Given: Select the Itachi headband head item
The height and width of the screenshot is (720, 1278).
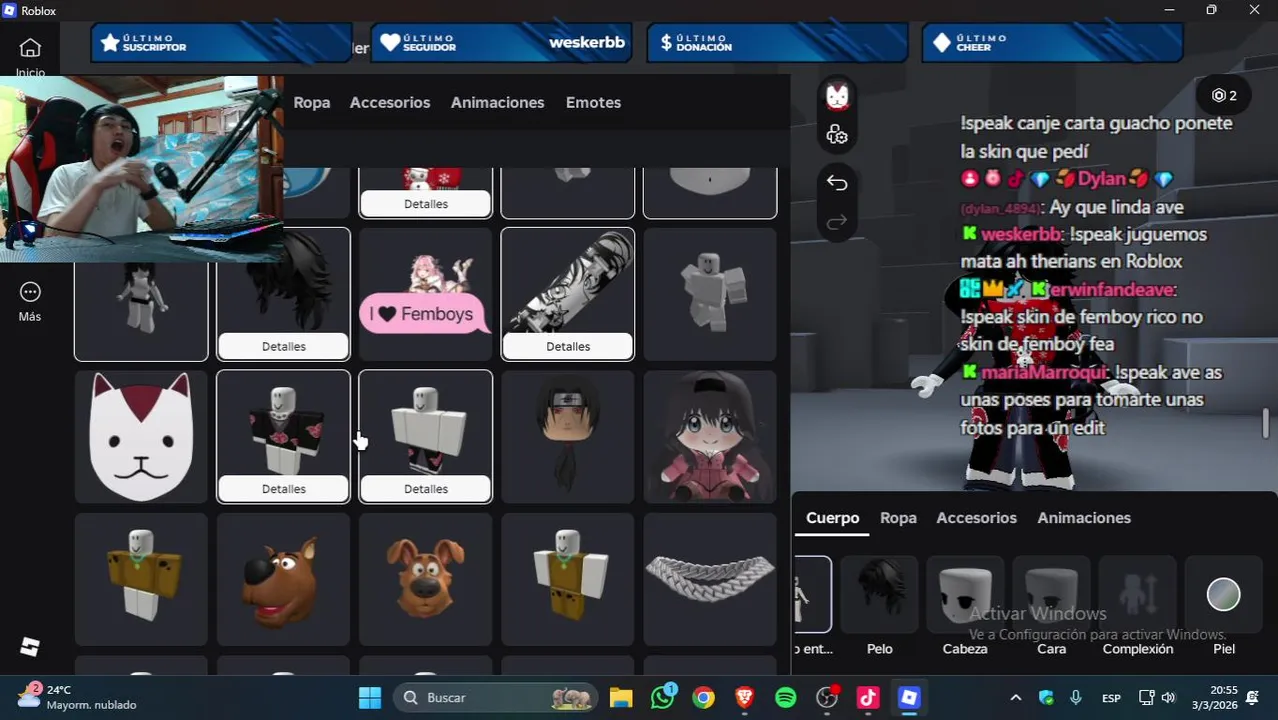Looking at the screenshot, I should [x=568, y=437].
